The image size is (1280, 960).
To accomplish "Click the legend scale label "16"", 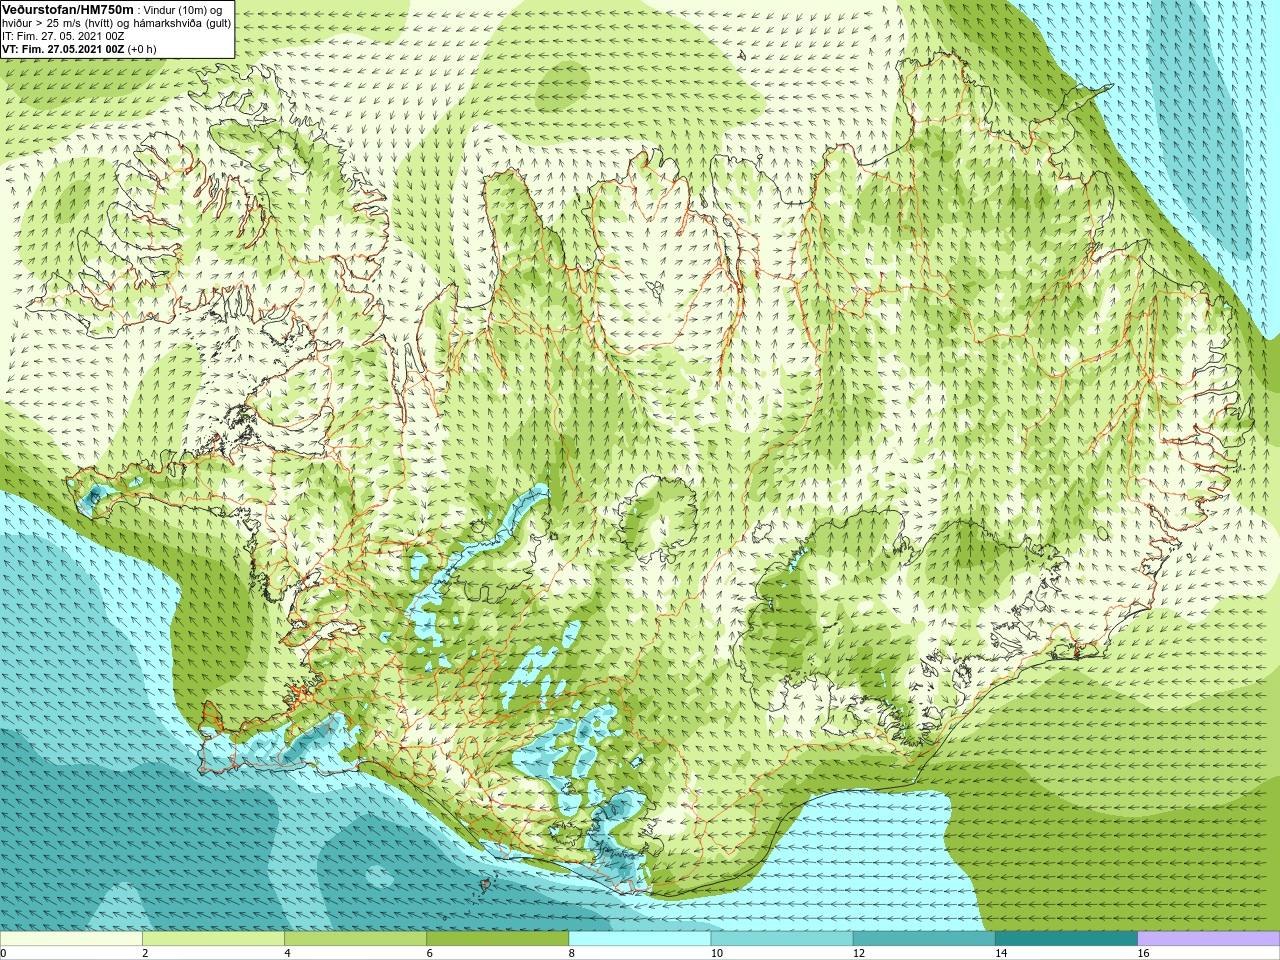I will point(1143,953).
